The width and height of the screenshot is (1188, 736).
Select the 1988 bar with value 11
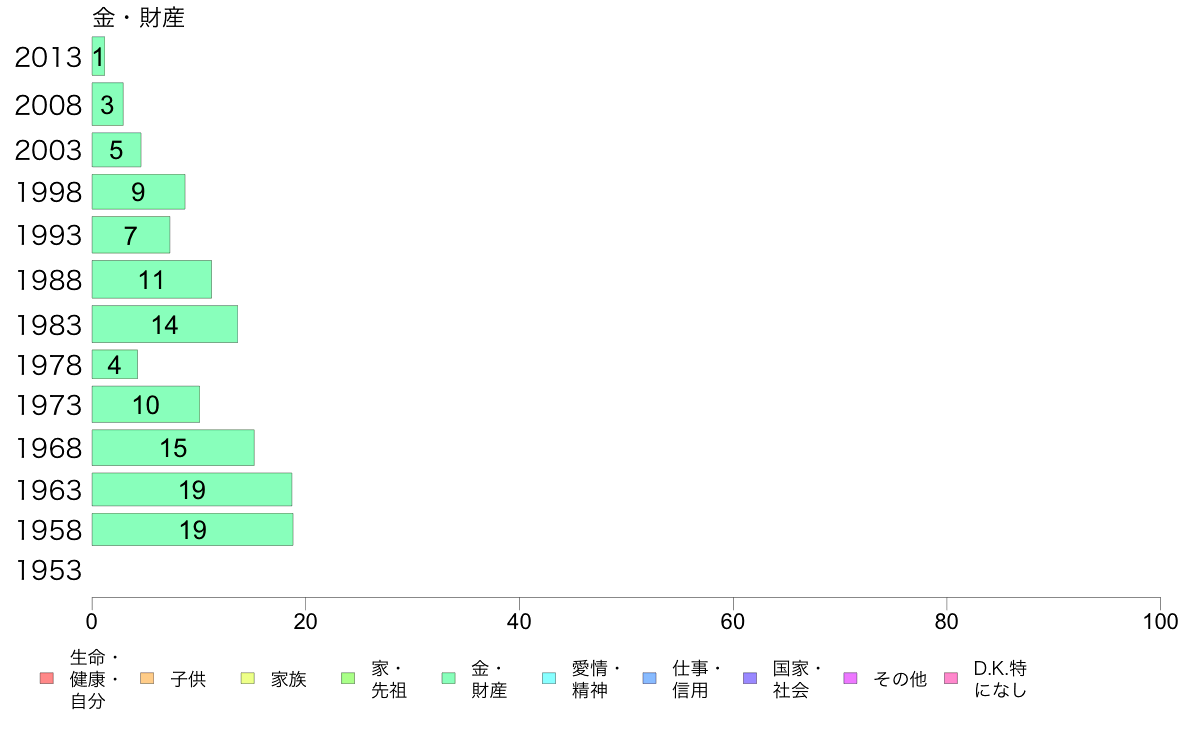point(152,280)
